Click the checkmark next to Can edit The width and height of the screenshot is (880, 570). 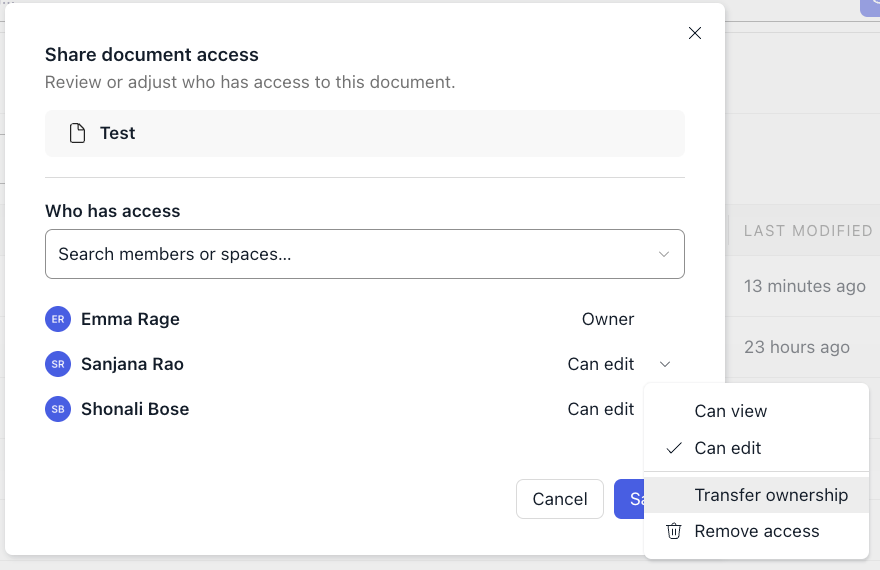[x=674, y=448]
